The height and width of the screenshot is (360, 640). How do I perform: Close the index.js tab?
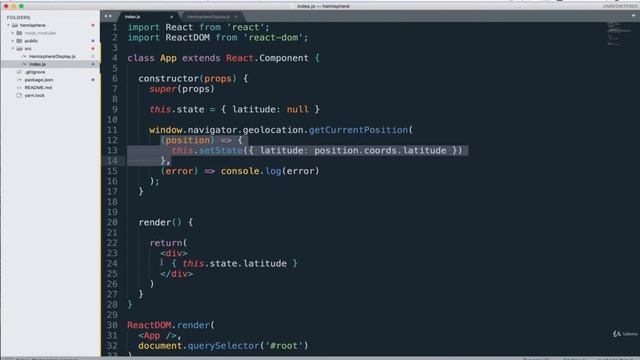coord(171,17)
